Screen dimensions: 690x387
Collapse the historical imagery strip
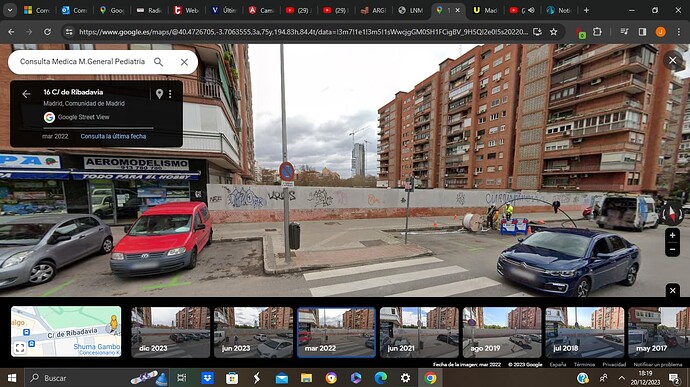tap(672, 290)
